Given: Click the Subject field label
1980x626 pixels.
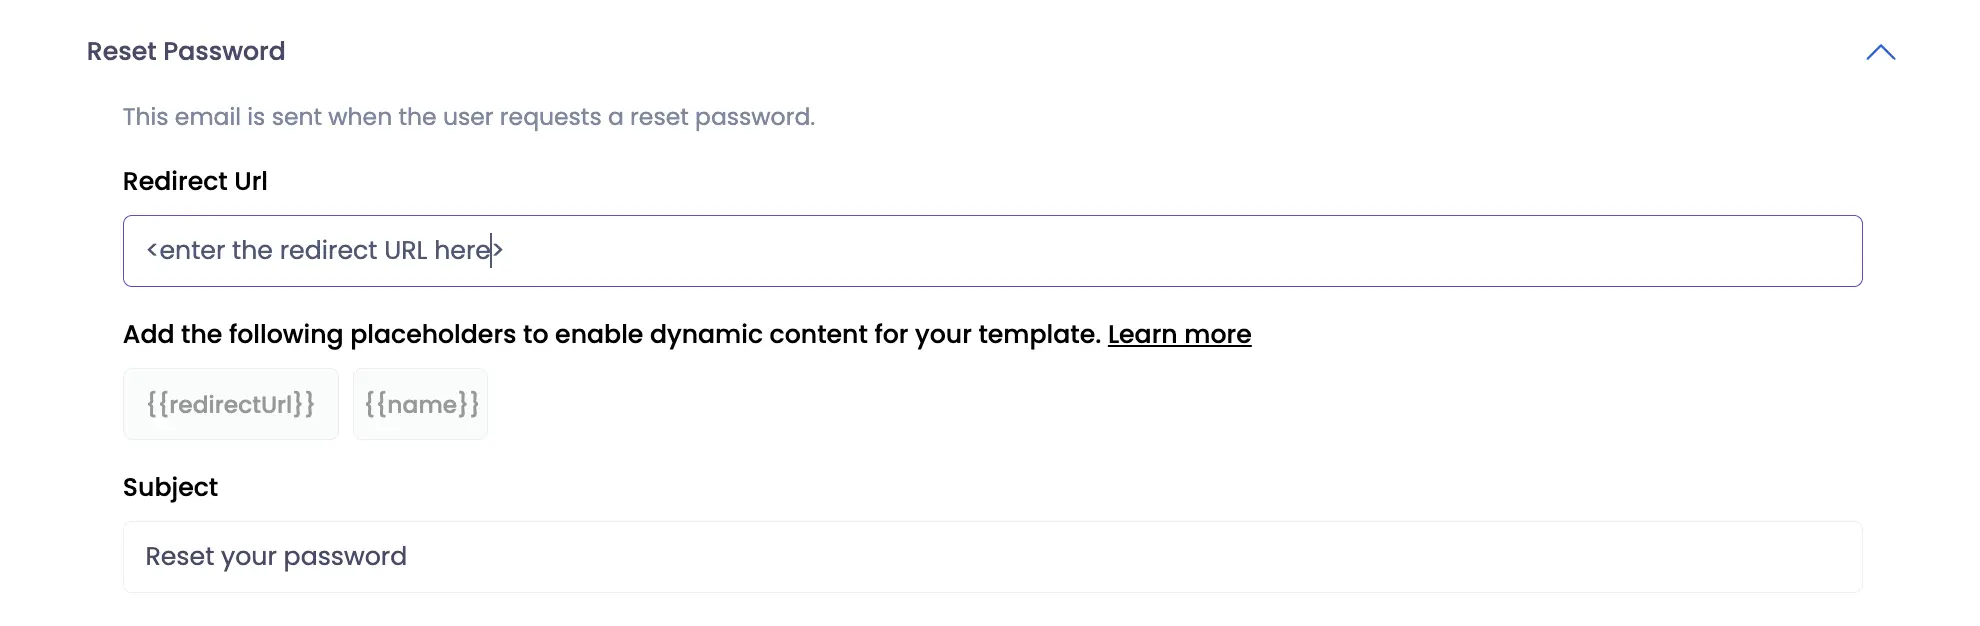Looking at the screenshot, I should (x=170, y=487).
